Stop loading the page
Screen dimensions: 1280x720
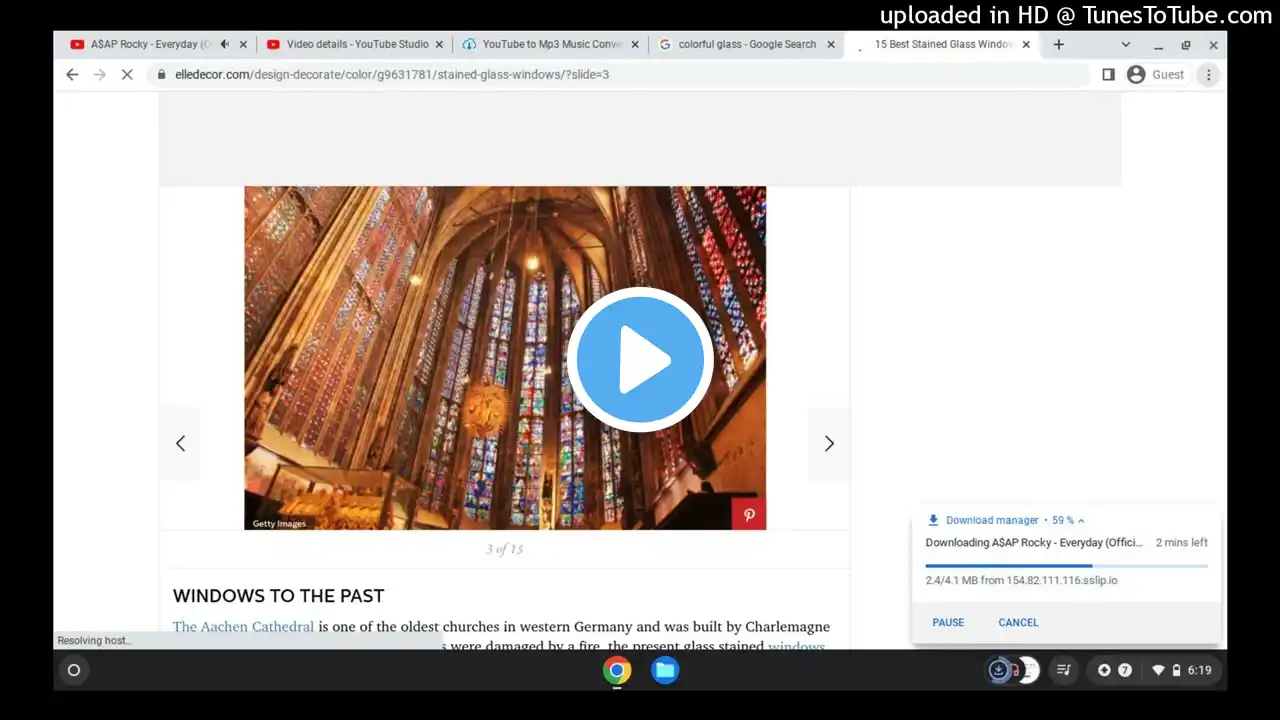pyautogui.click(x=127, y=74)
